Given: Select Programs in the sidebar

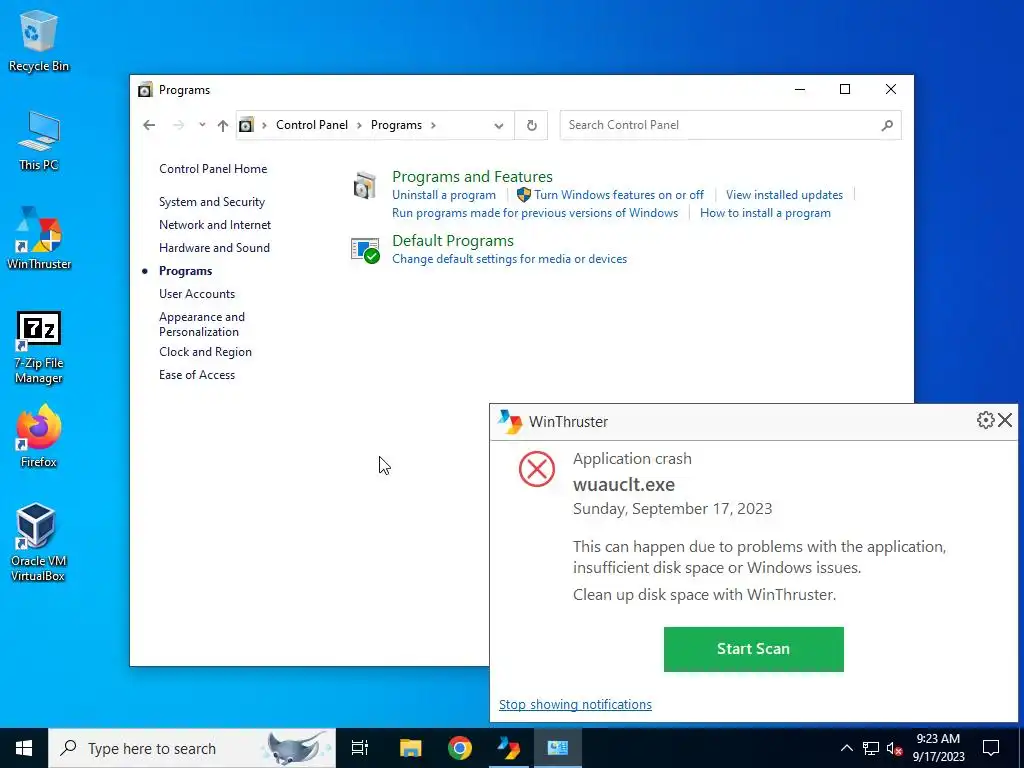Looking at the screenshot, I should [x=185, y=270].
